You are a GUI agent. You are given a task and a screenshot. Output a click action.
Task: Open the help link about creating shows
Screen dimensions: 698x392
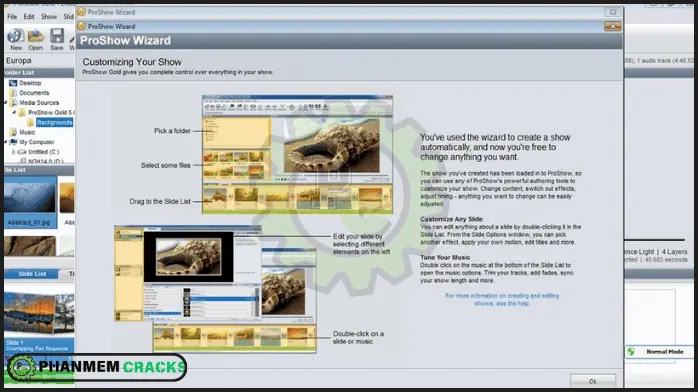pos(502,299)
